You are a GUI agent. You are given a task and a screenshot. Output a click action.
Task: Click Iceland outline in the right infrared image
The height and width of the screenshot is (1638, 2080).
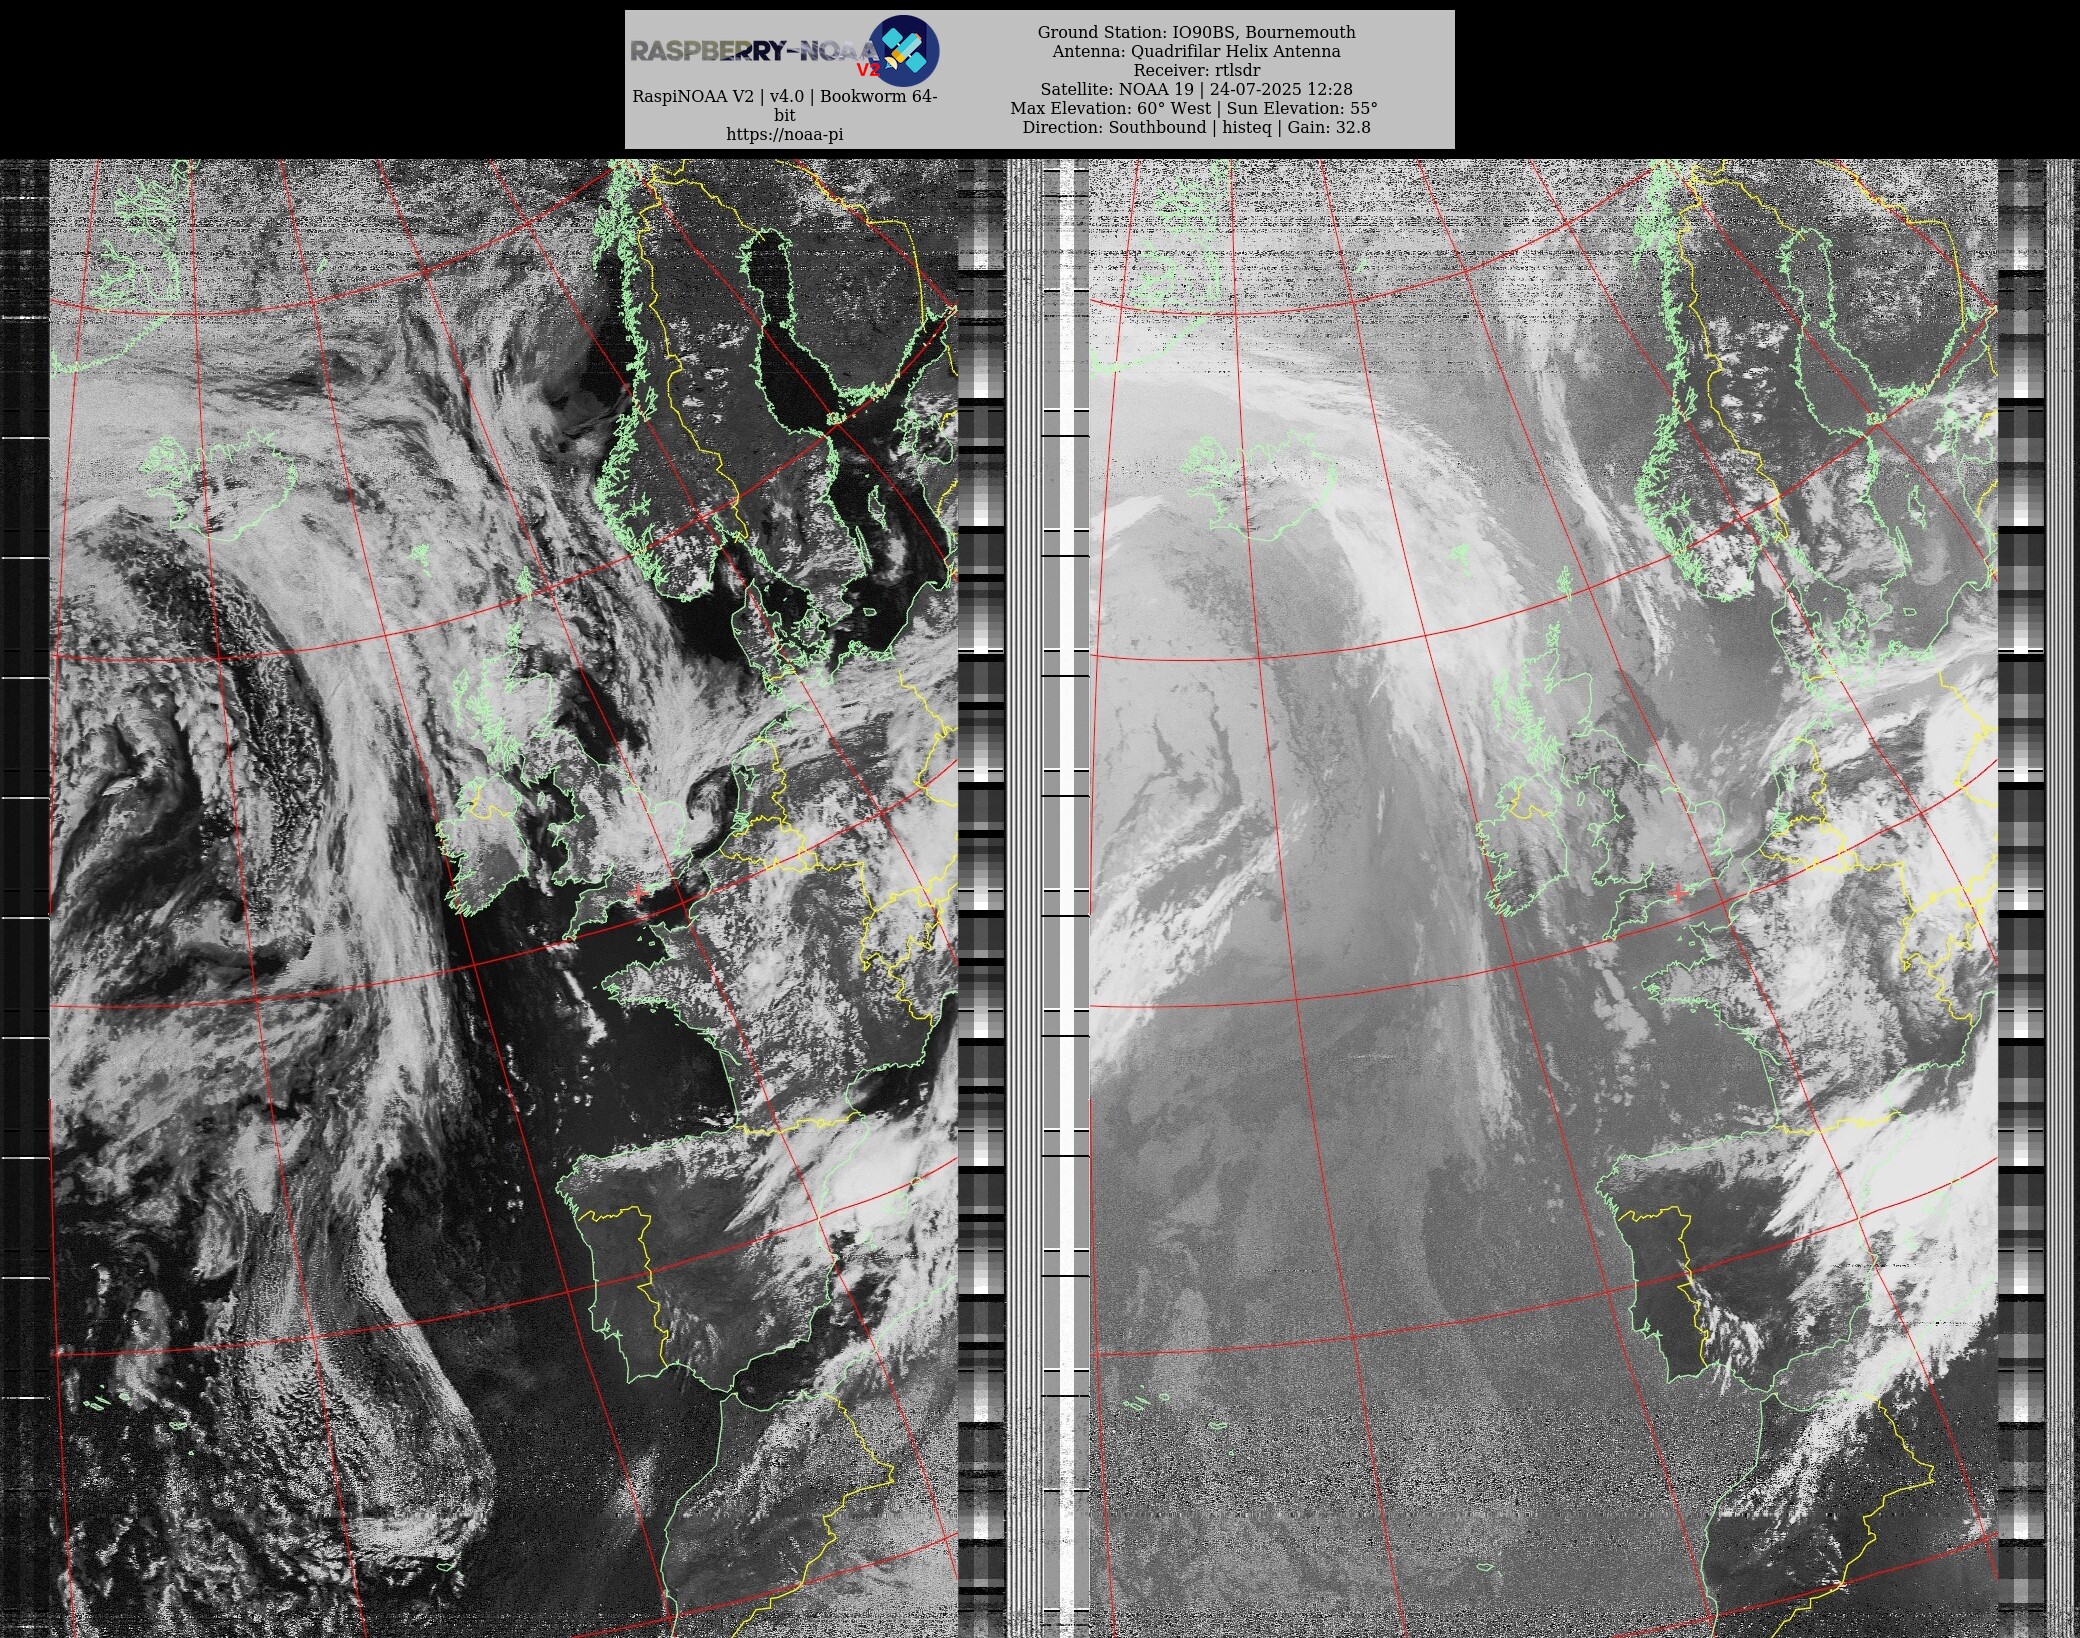(1258, 487)
